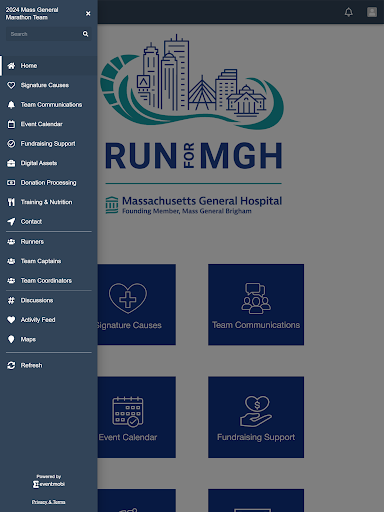Click the Search input field

(44, 34)
